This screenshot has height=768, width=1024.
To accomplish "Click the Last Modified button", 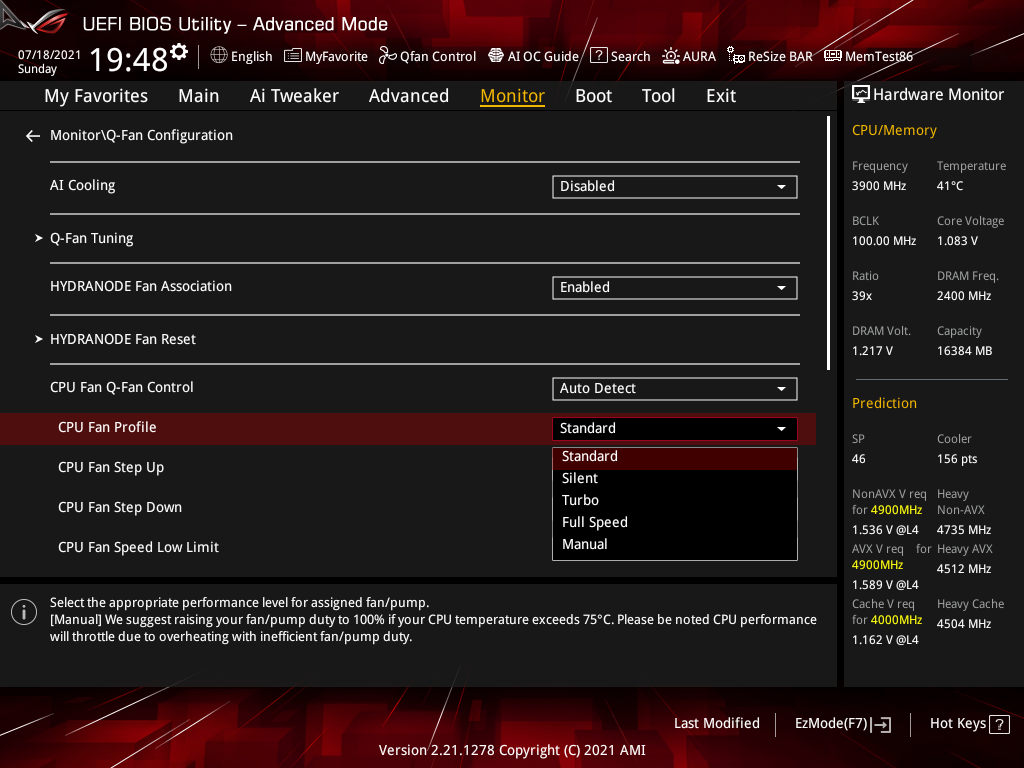I will click(x=716, y=723).
